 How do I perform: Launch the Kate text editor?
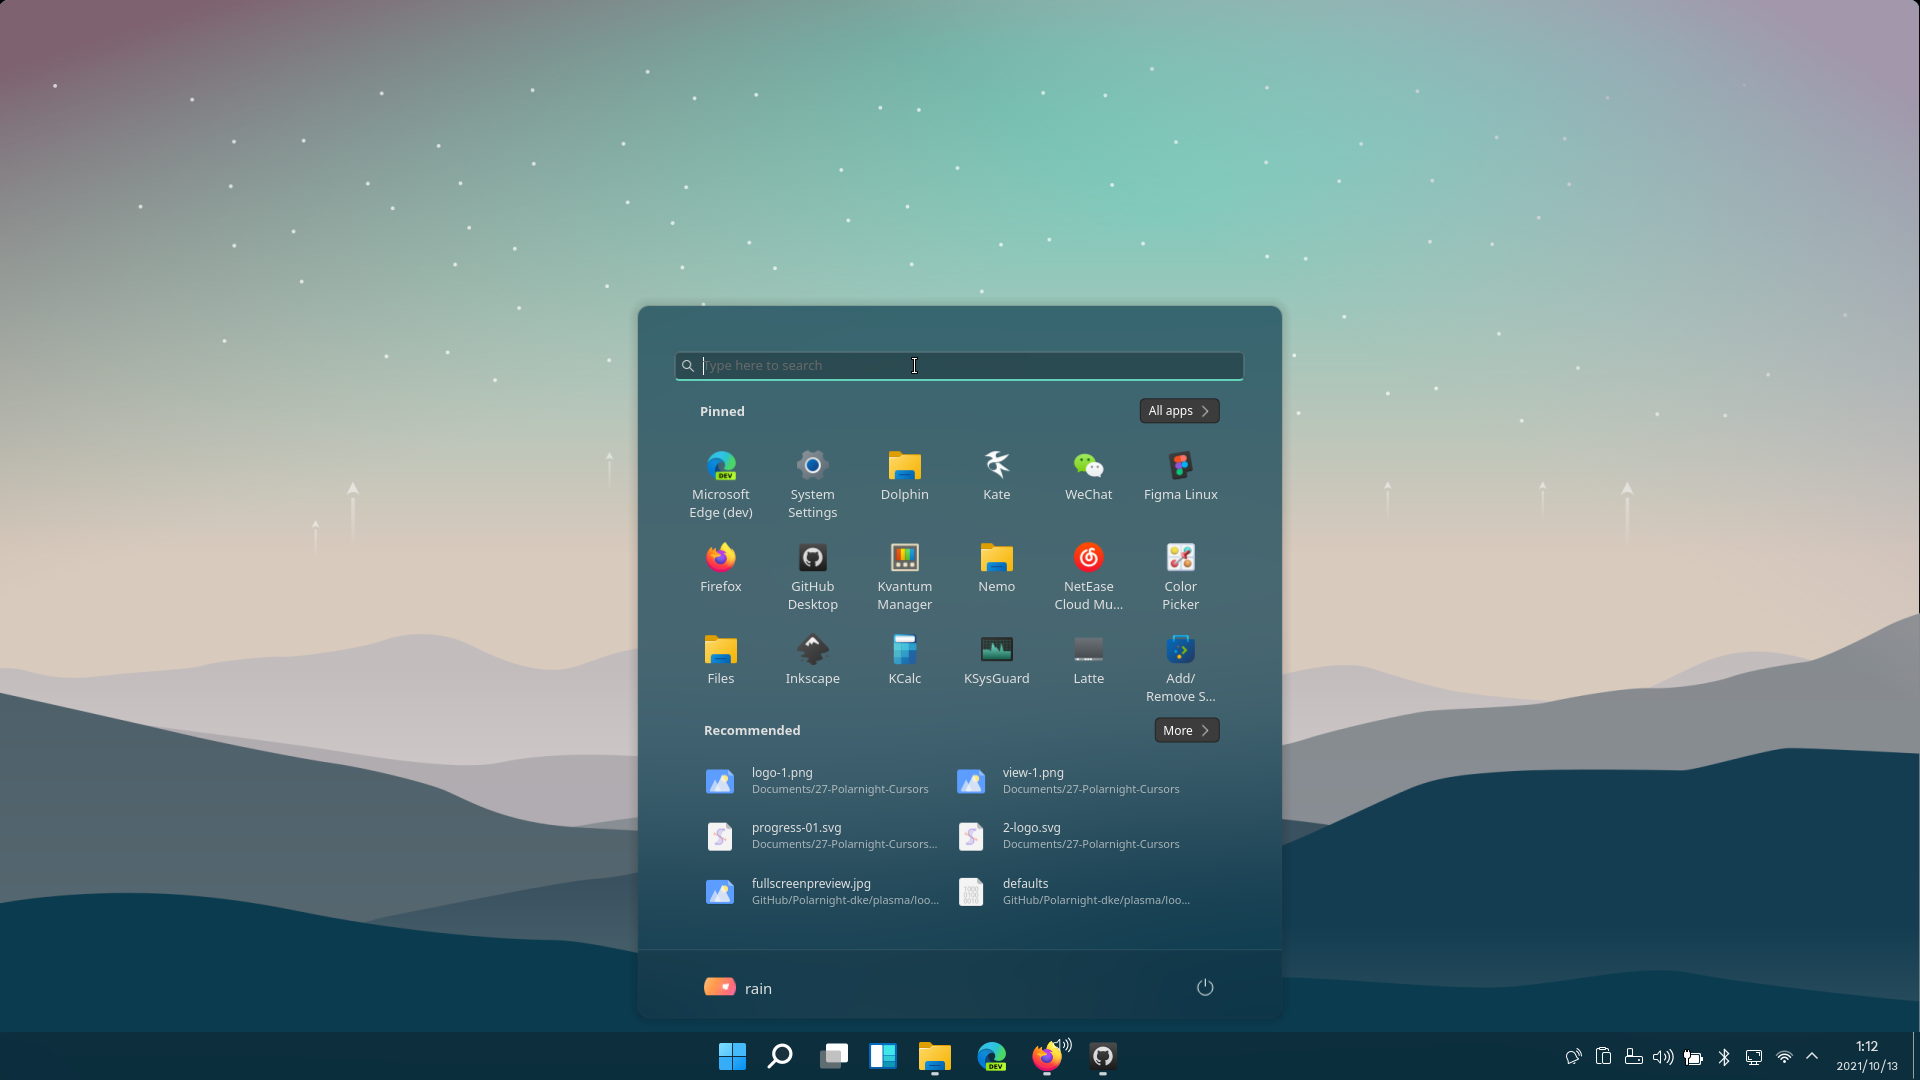[x=996, y=476]
